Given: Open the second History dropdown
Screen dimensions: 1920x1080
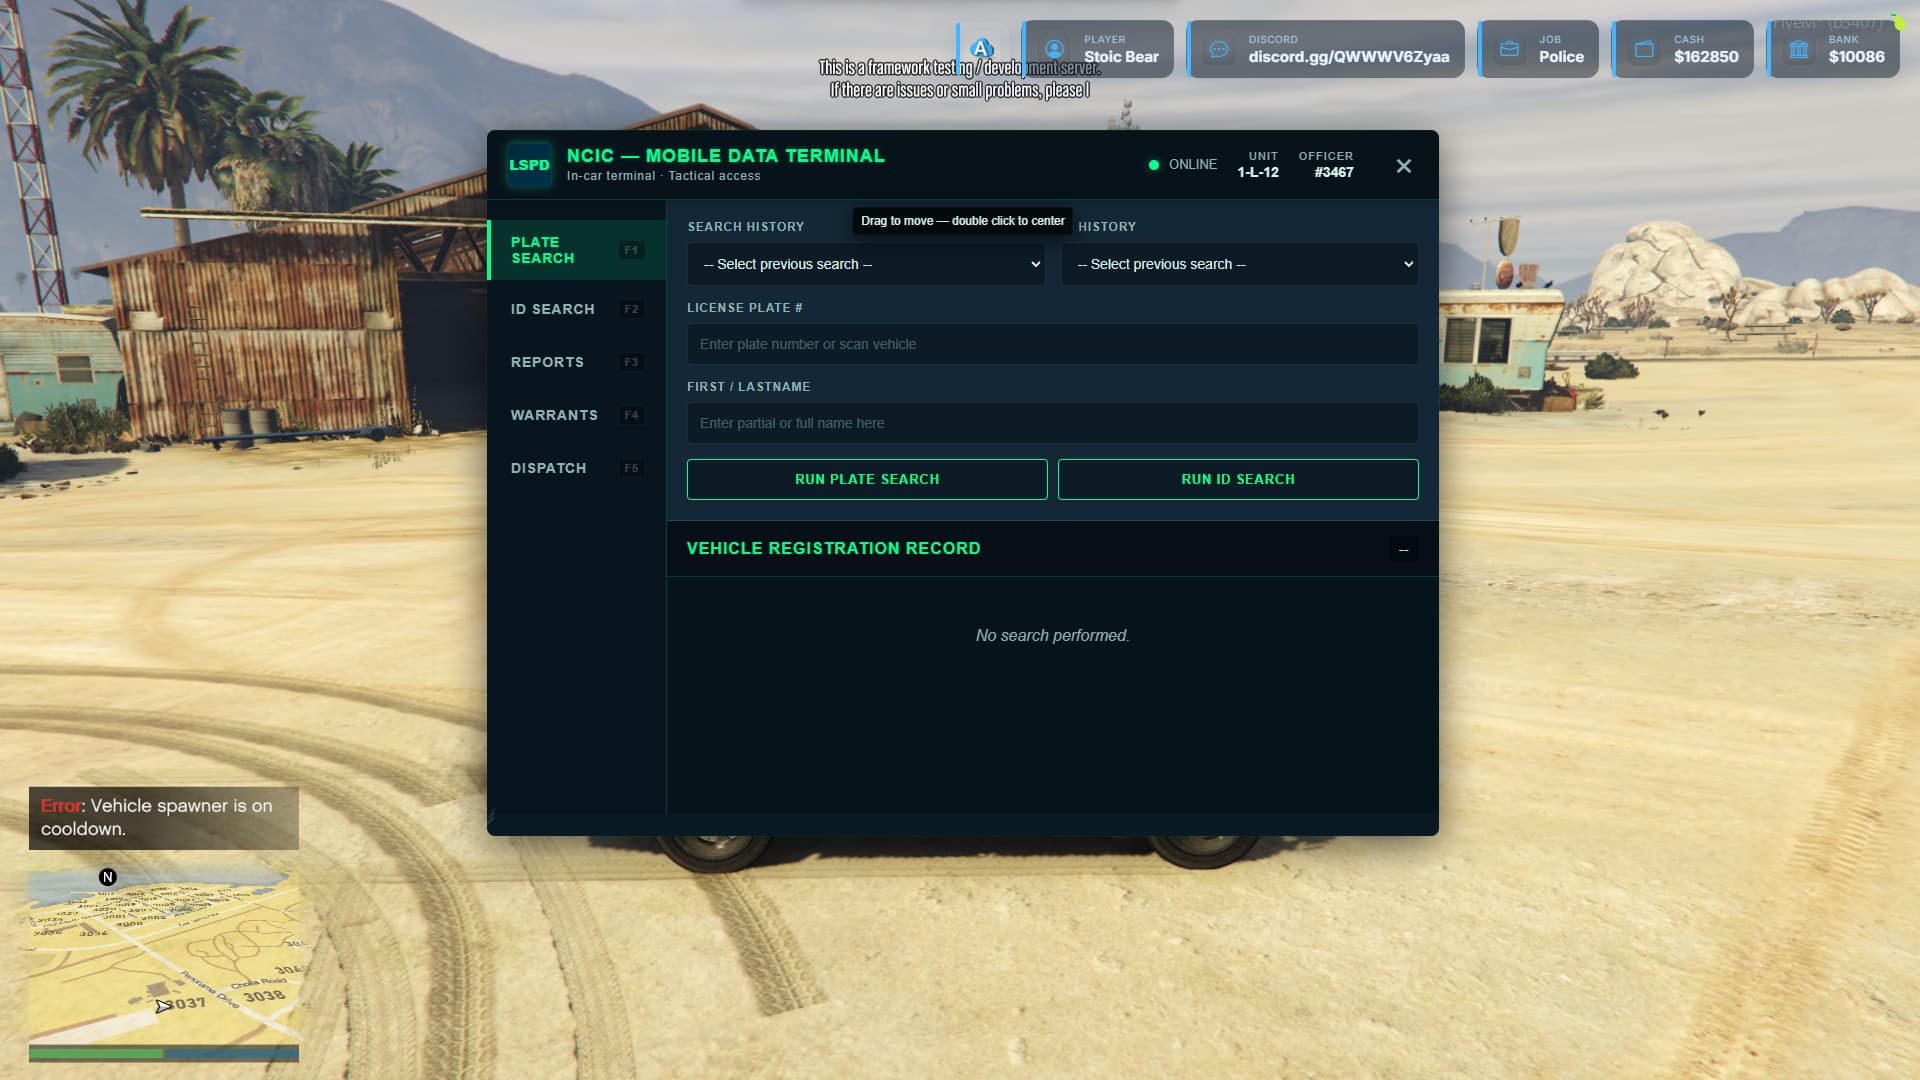Looking at the screenshot, I should [1240, 264].
